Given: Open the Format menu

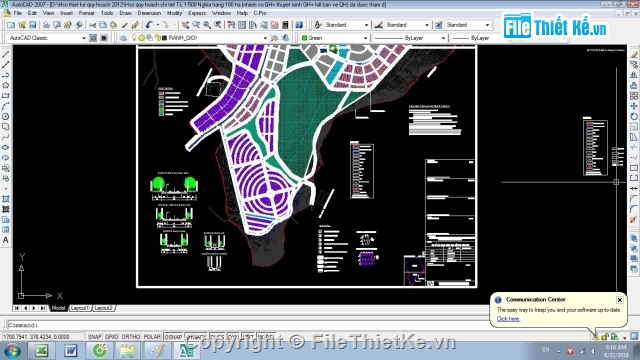Looking at the screenshot, I should (86, 13).
